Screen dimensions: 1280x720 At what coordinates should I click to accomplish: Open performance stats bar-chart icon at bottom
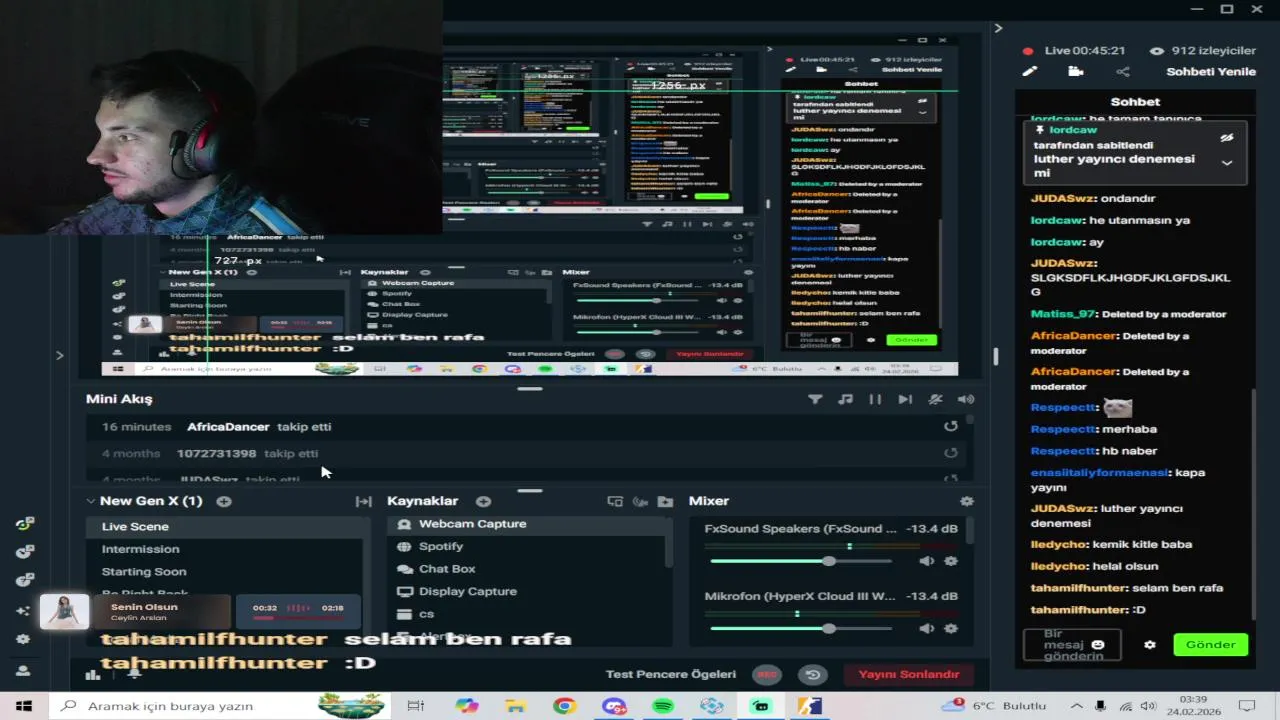[x=93, y=674]
